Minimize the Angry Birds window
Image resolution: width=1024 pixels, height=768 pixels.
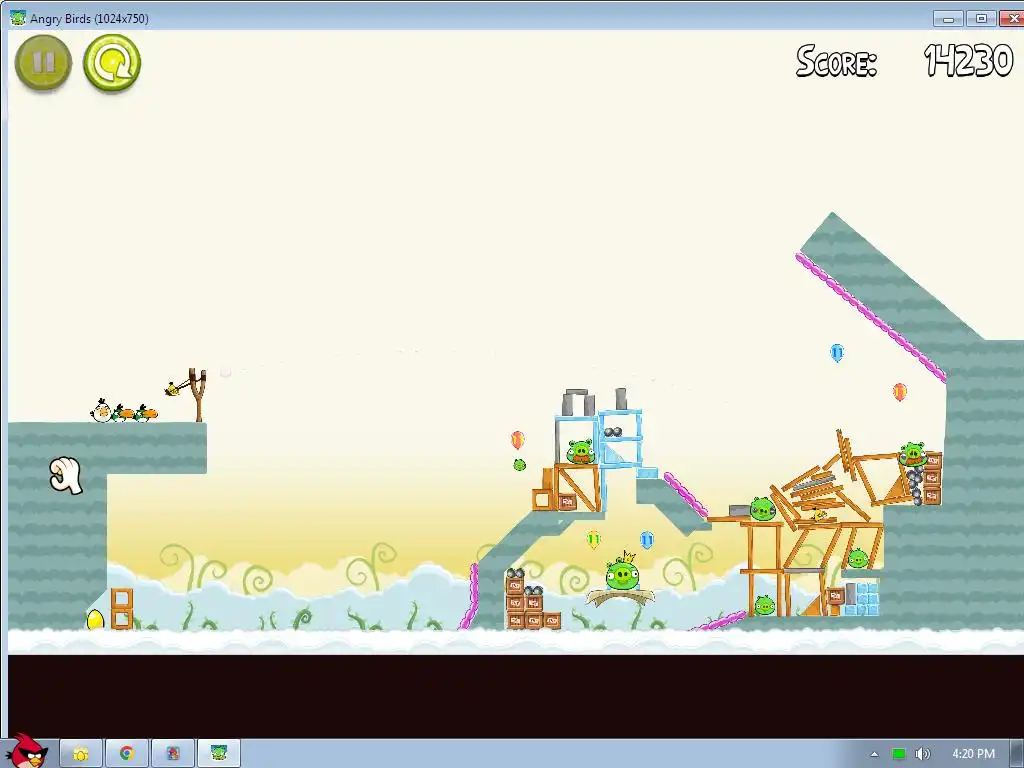pos(949,18)
